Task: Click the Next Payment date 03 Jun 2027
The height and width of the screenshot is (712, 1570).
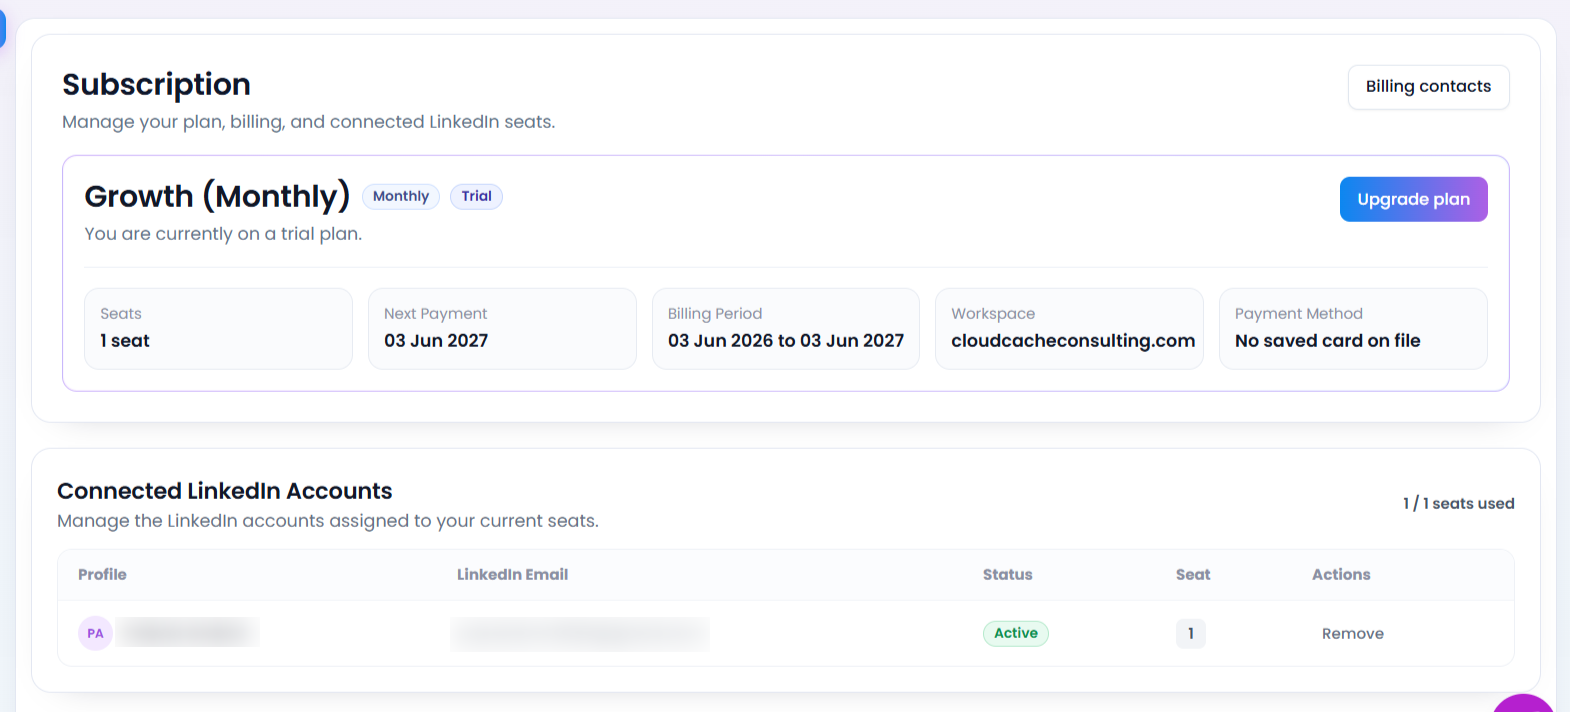Action: coord(436,341)
